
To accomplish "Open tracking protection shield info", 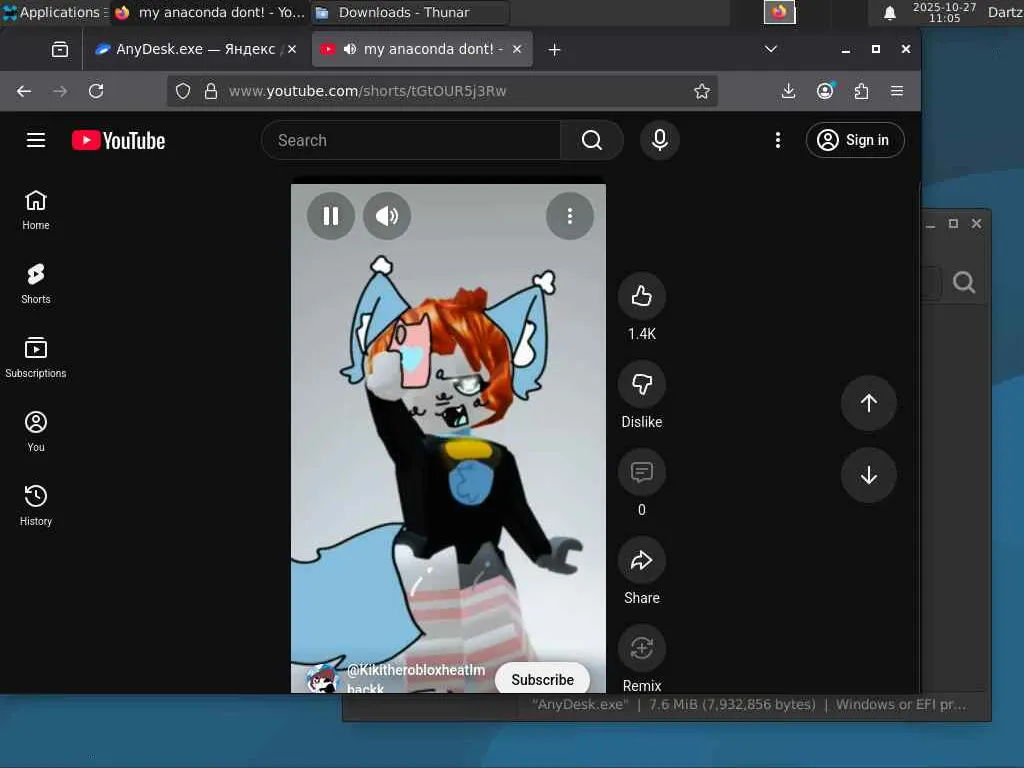I will pos(183,91).
